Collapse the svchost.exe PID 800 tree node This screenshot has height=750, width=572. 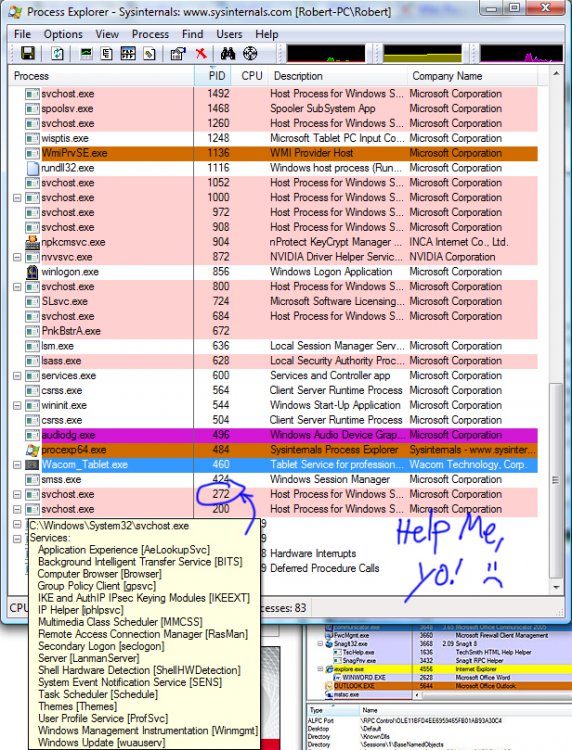(x=17, y=287)
